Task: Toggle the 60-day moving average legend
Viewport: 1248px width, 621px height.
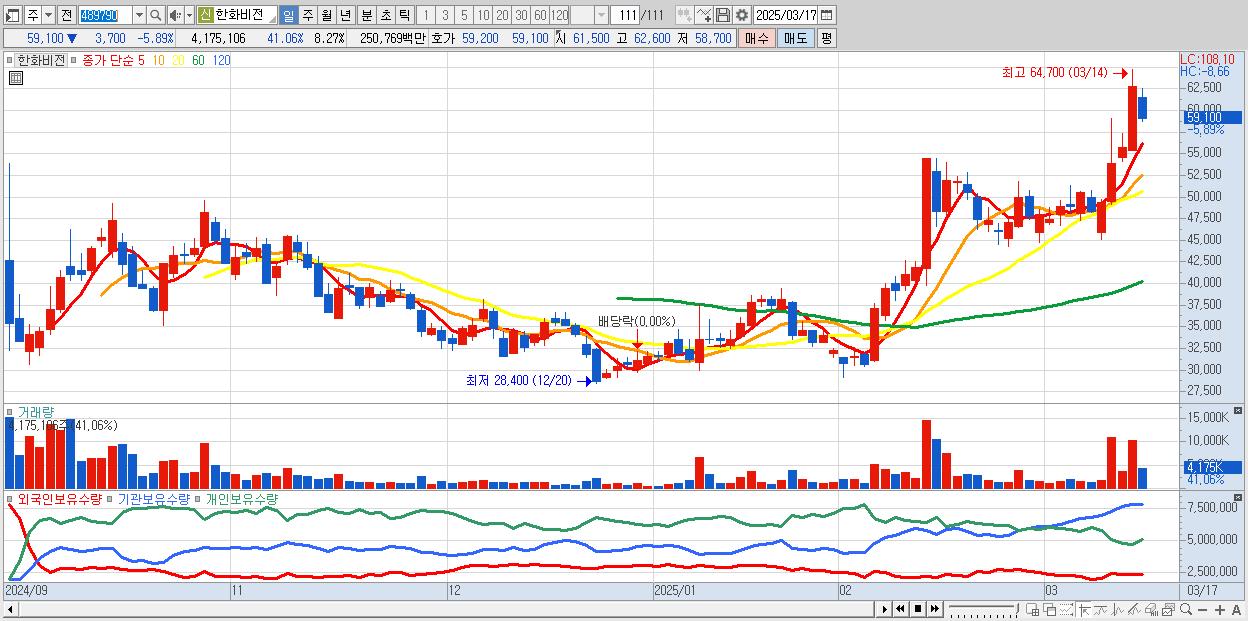Action: (x=198, y=60)
